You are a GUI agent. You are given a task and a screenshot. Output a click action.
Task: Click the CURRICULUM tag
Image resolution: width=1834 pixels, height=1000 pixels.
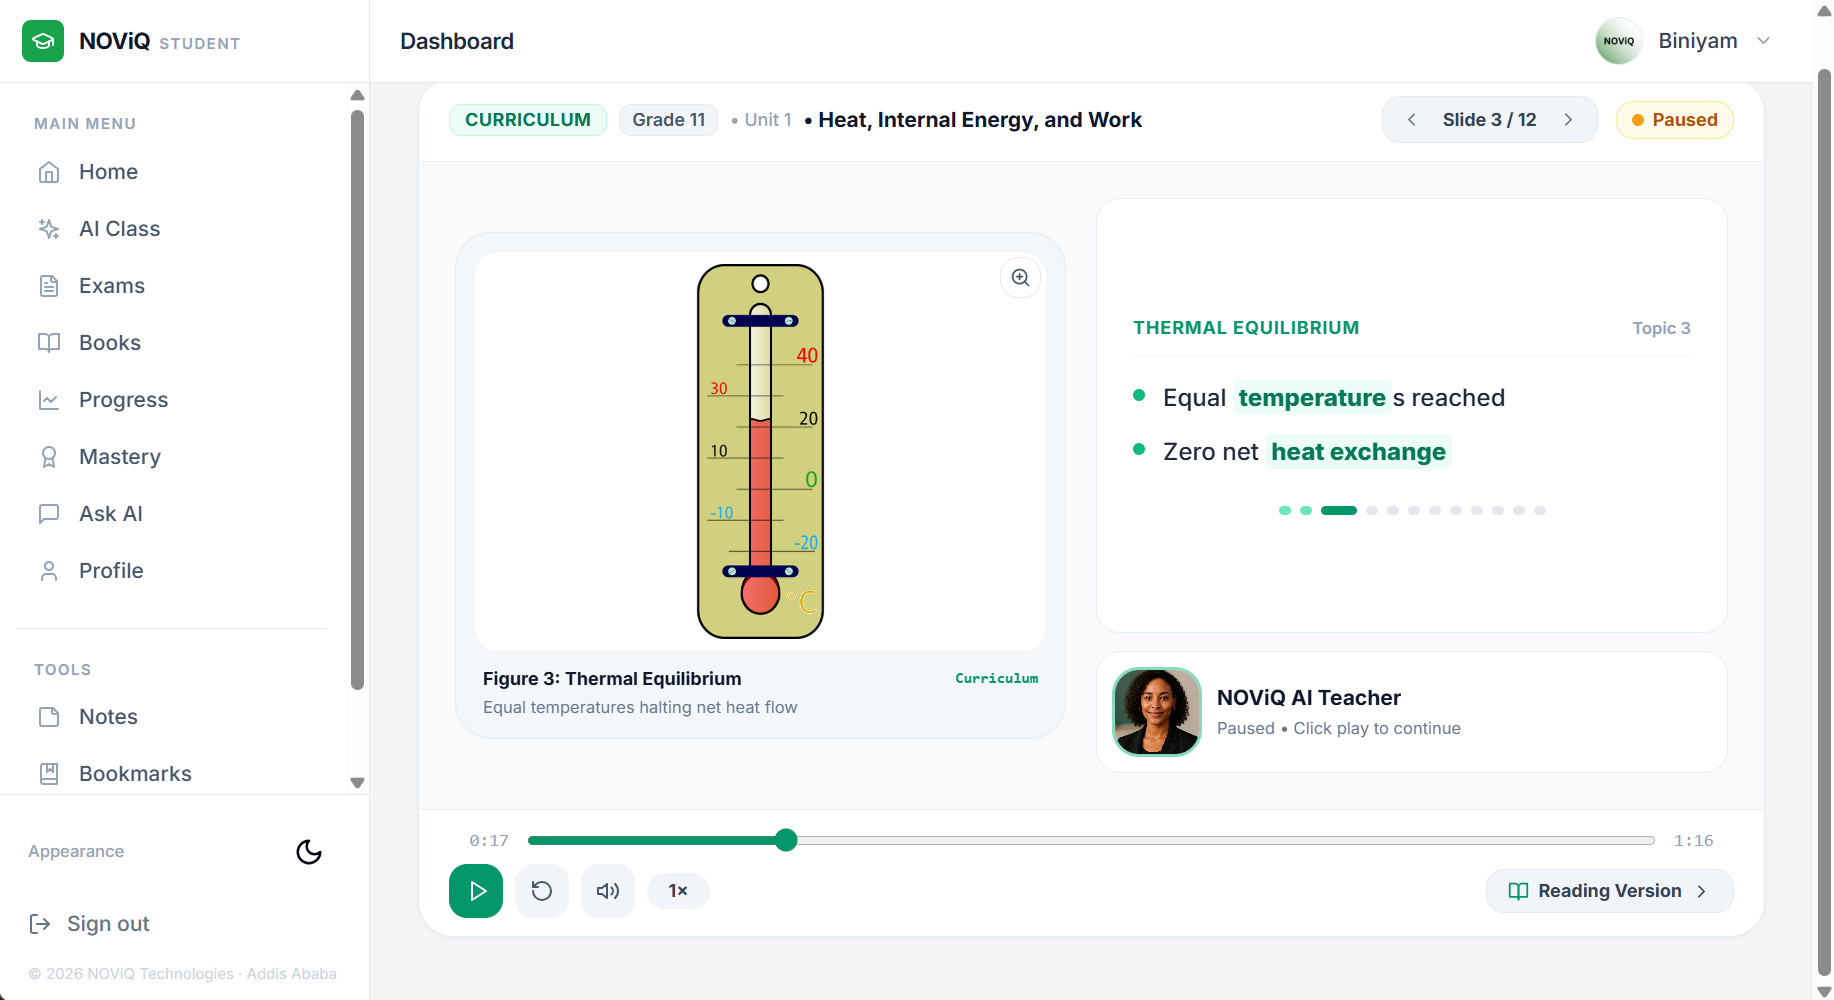(528, 120)
